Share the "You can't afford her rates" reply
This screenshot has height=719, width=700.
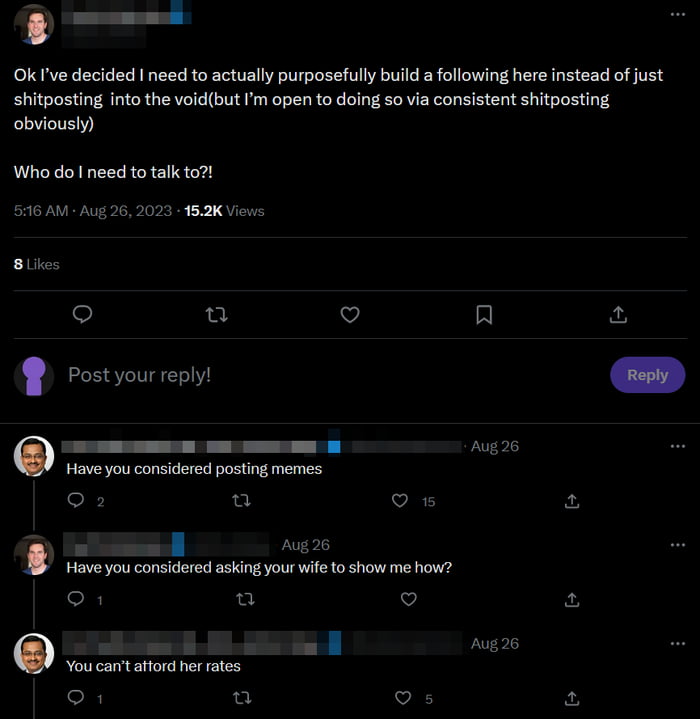(x=572, y=698)
